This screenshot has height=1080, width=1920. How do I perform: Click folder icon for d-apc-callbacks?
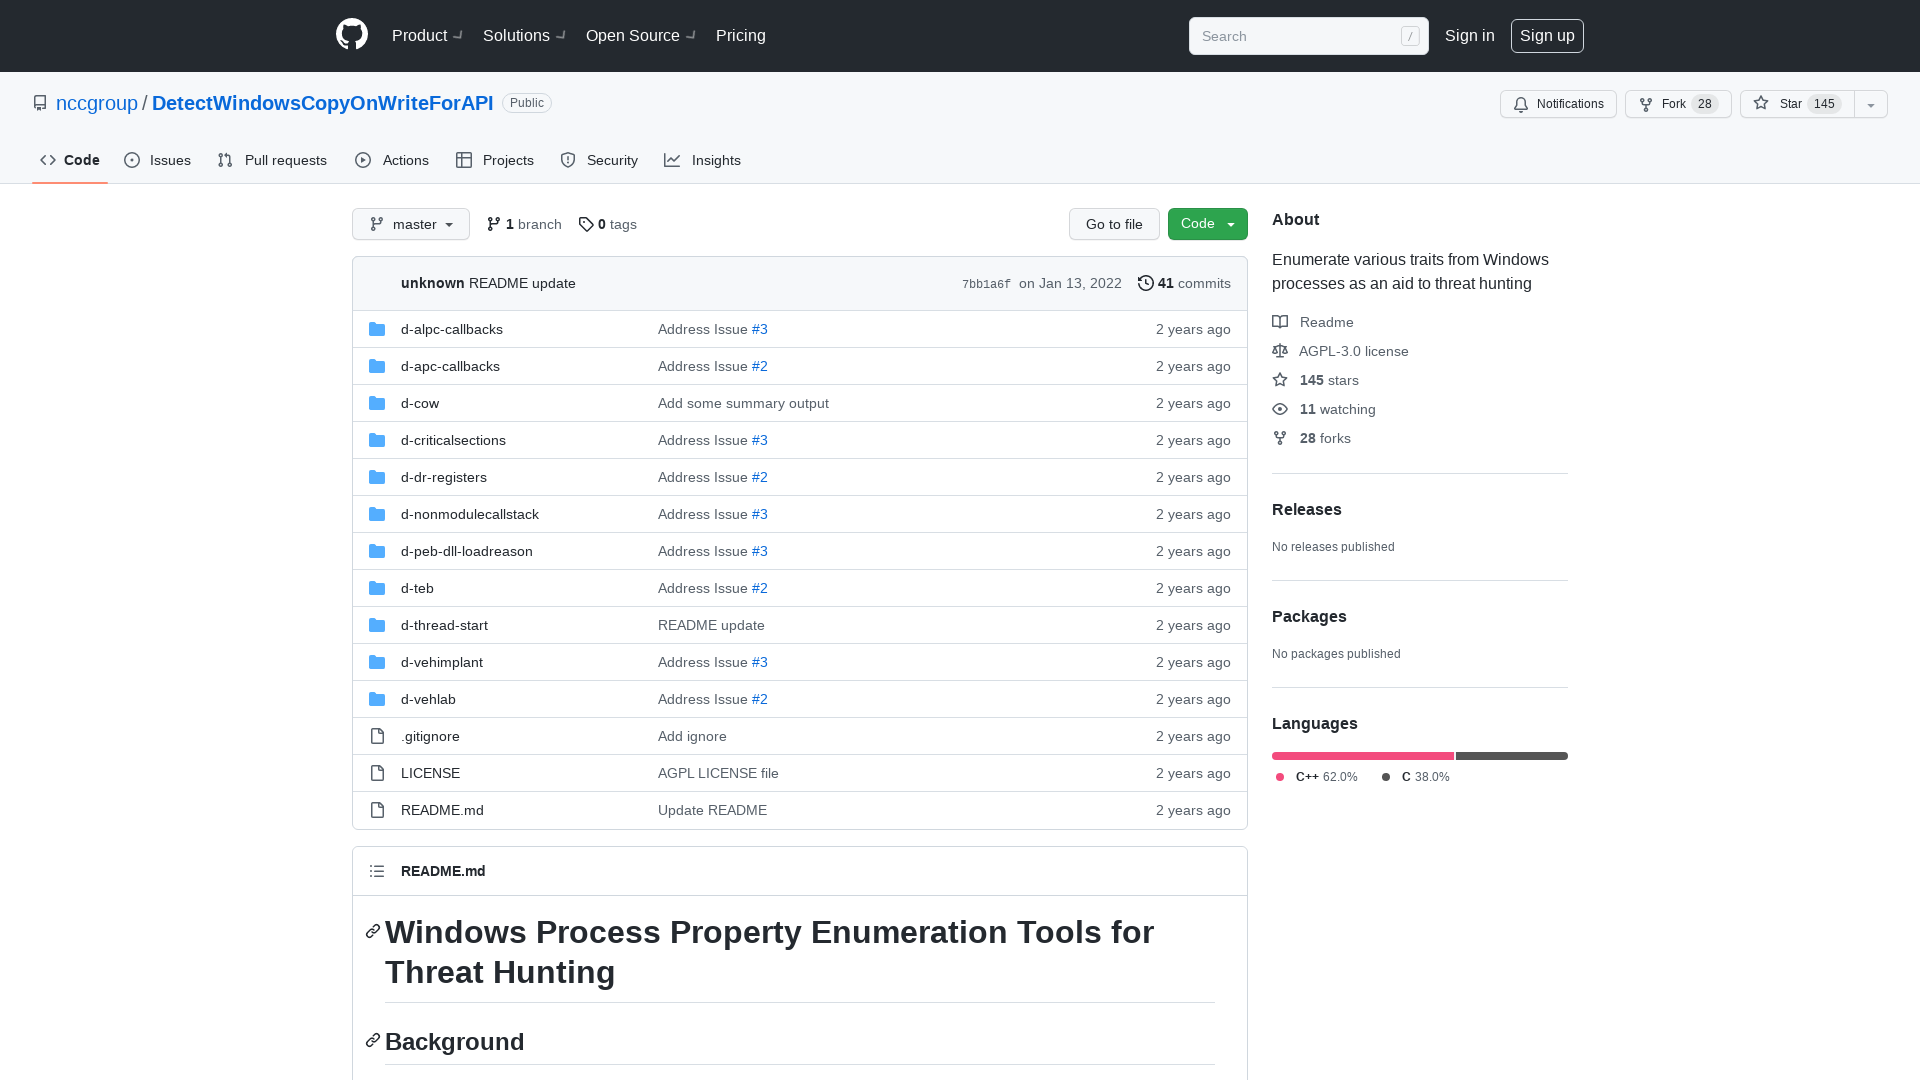(377, 366)
